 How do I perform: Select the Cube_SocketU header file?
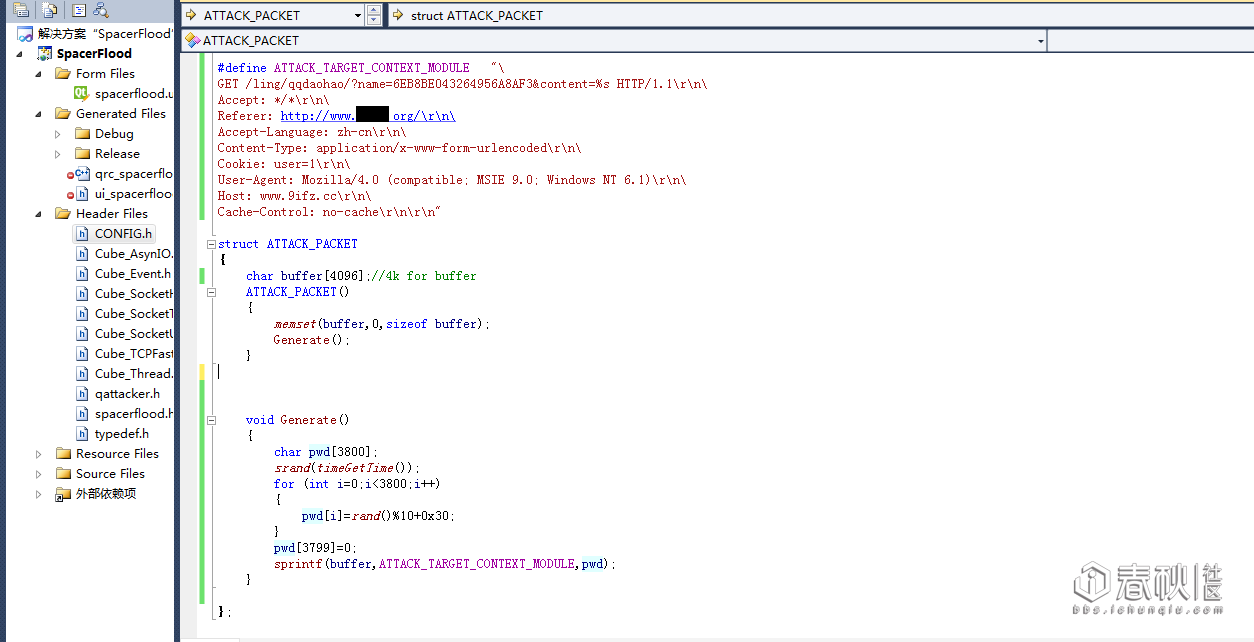[123, 333]
